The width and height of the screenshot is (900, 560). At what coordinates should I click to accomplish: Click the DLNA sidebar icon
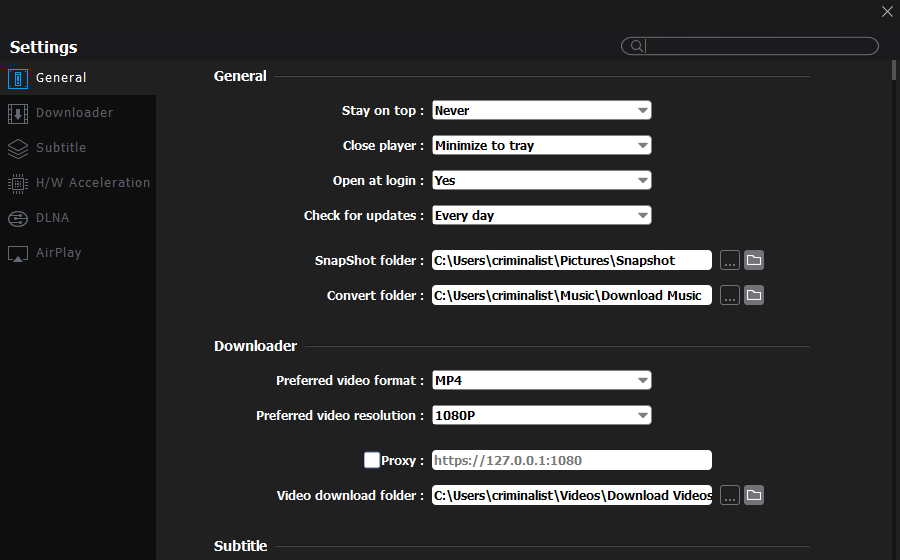17,218
